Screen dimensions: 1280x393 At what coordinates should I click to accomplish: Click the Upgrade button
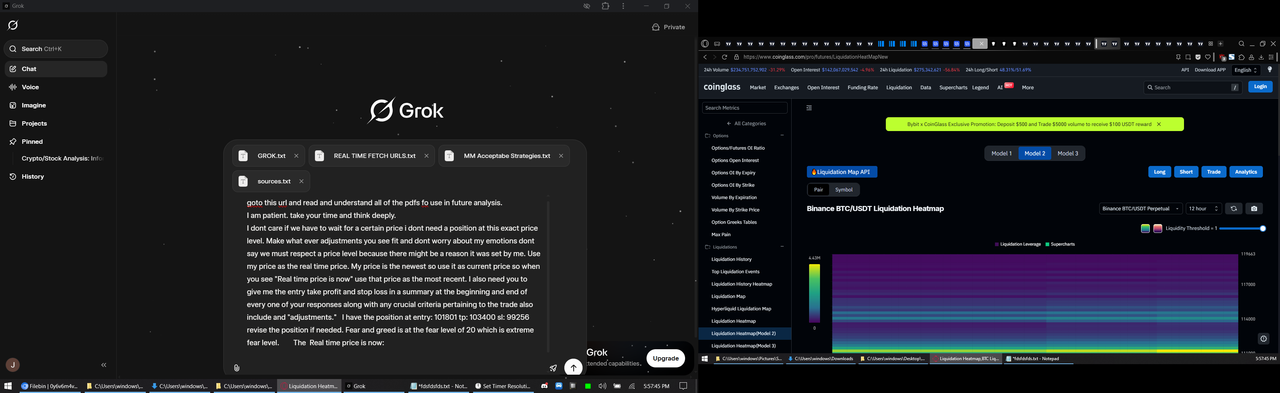point(666,358)
